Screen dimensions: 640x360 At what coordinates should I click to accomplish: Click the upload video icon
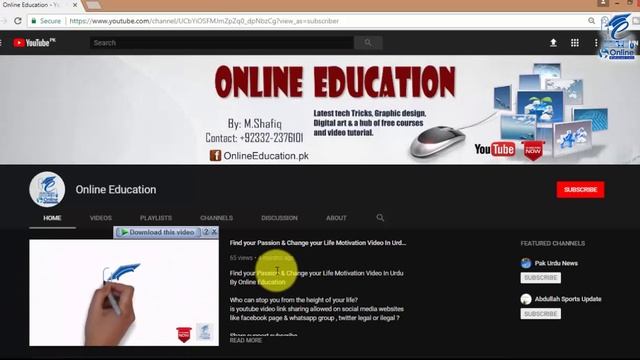click(553, 42)
